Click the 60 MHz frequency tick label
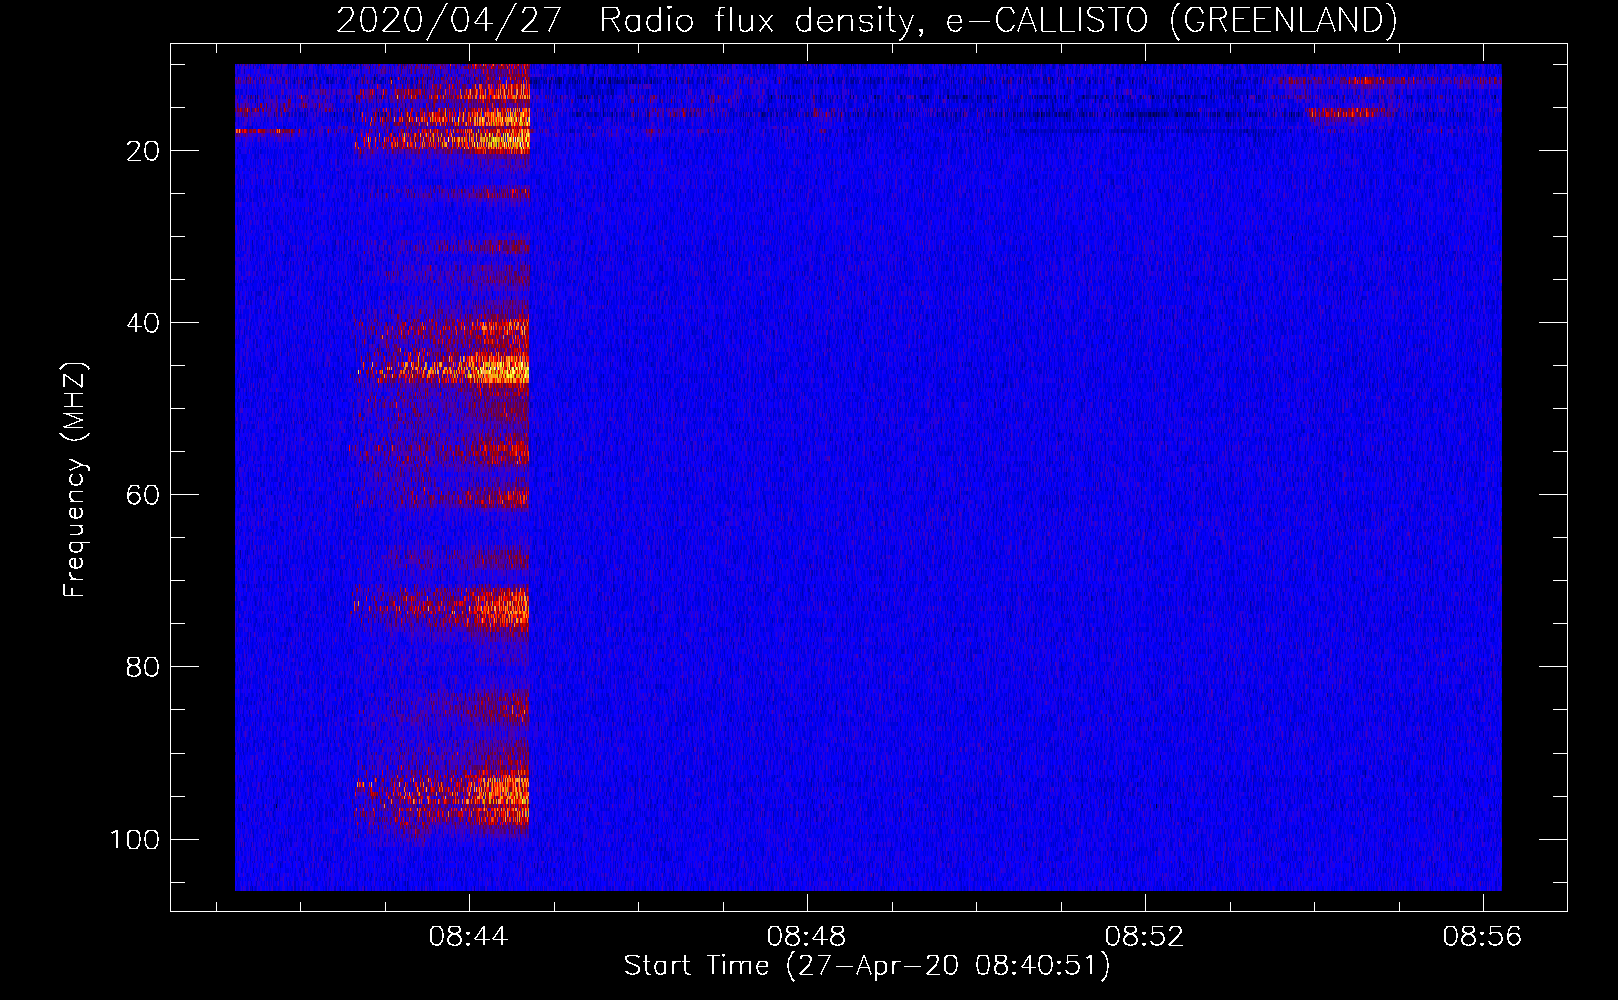The width and height of the screenshot is (1618, 1000). [x=143, y=495]
